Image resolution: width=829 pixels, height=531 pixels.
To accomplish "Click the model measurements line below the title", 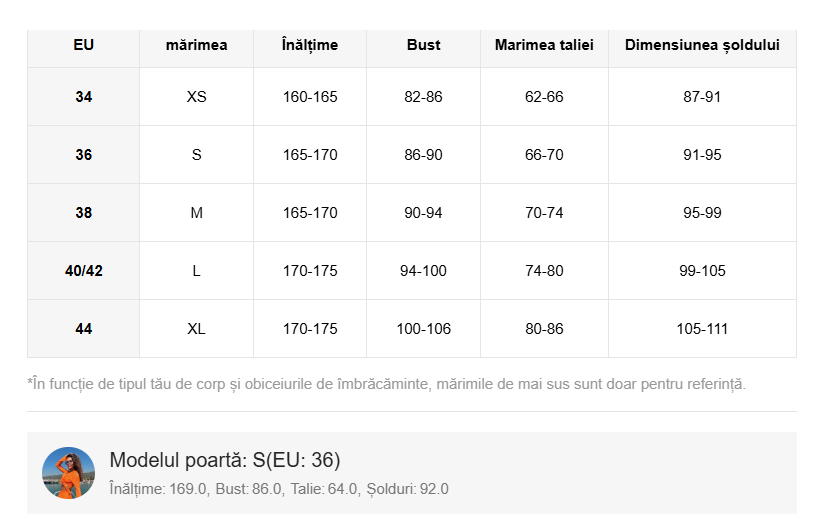I will [x=279, y=489].
